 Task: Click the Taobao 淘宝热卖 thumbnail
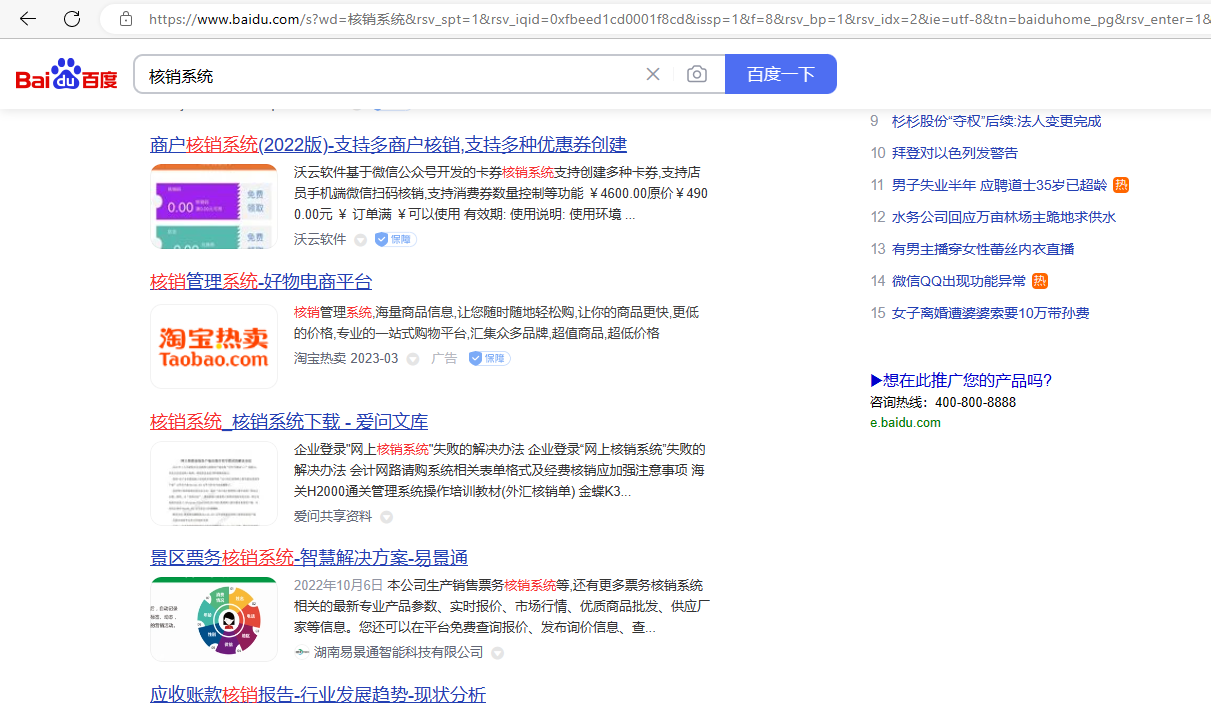214,346
